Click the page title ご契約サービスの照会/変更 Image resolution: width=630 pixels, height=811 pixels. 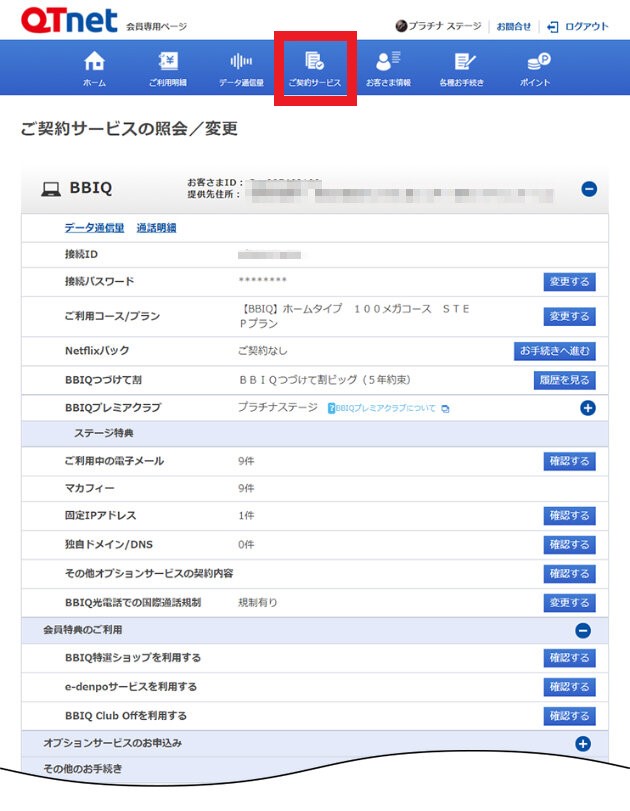[x=129, y=128]
